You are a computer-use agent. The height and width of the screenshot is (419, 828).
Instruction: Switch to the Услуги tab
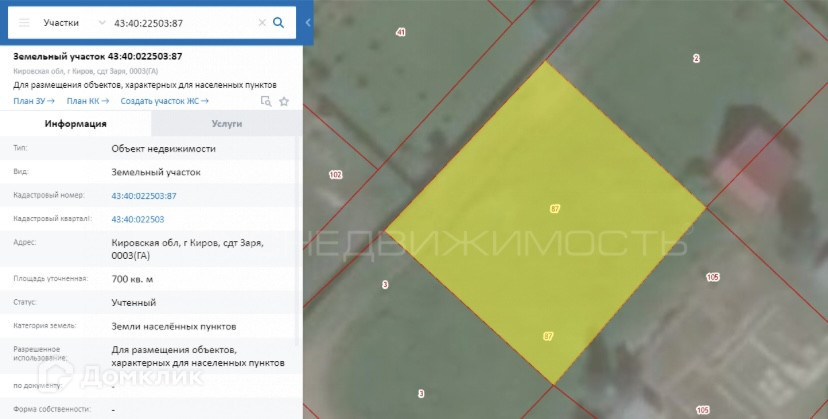(227, 124)
